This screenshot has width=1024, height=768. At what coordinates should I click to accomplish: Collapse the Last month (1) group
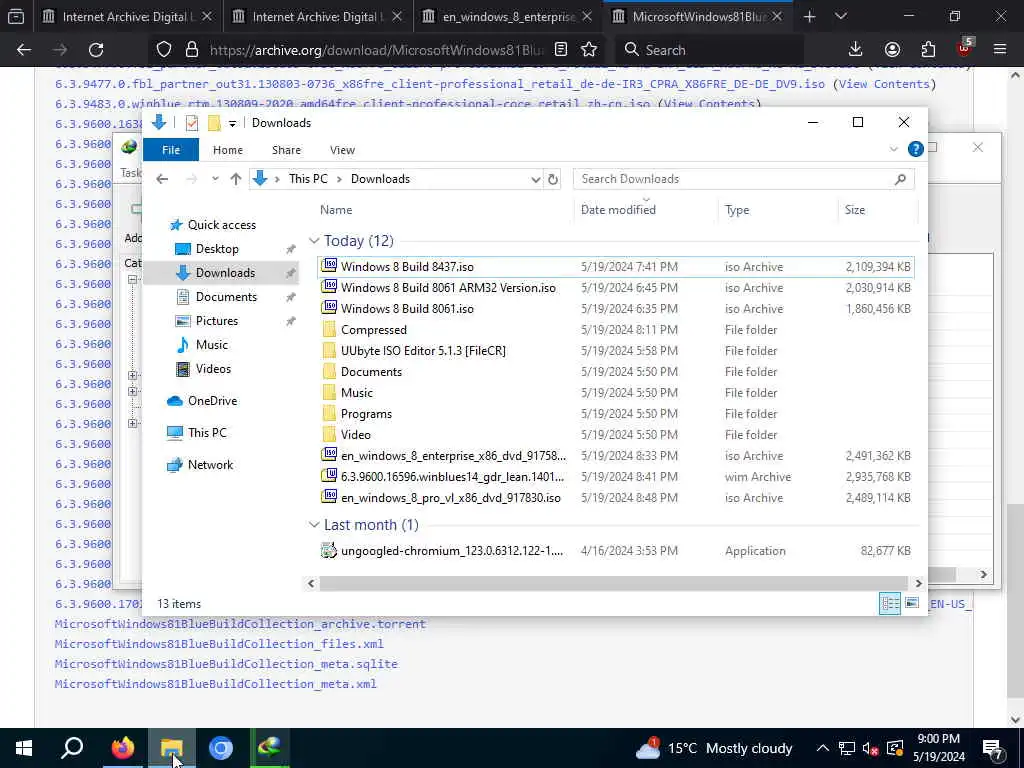point(314,525)
